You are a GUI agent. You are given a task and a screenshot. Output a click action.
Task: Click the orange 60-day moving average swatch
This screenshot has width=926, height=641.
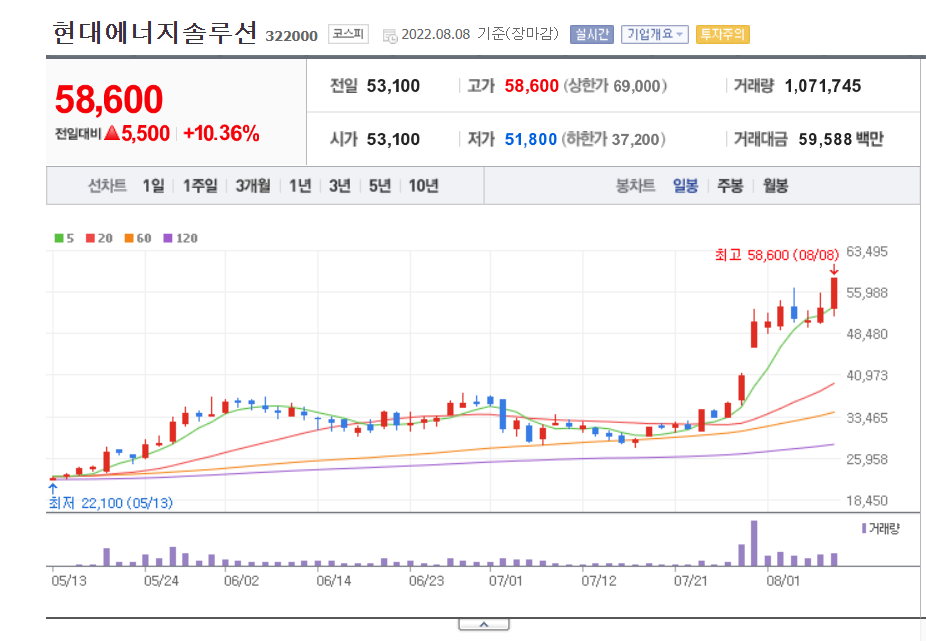(x=129, y=238)
